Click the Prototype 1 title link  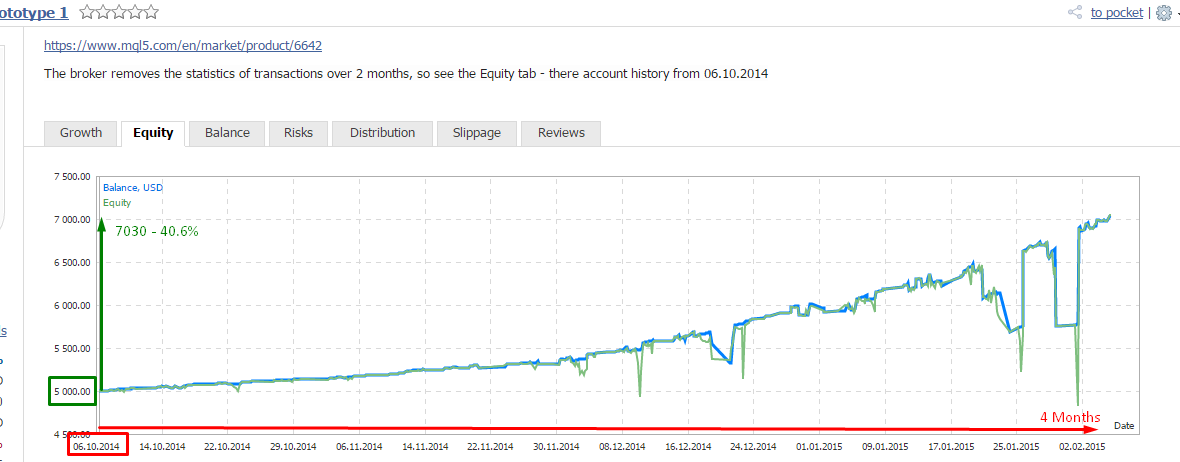click(34, 12)
